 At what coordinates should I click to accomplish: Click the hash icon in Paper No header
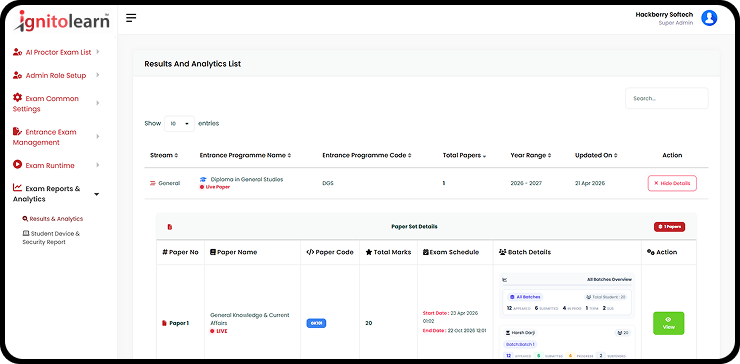point(165,252)
